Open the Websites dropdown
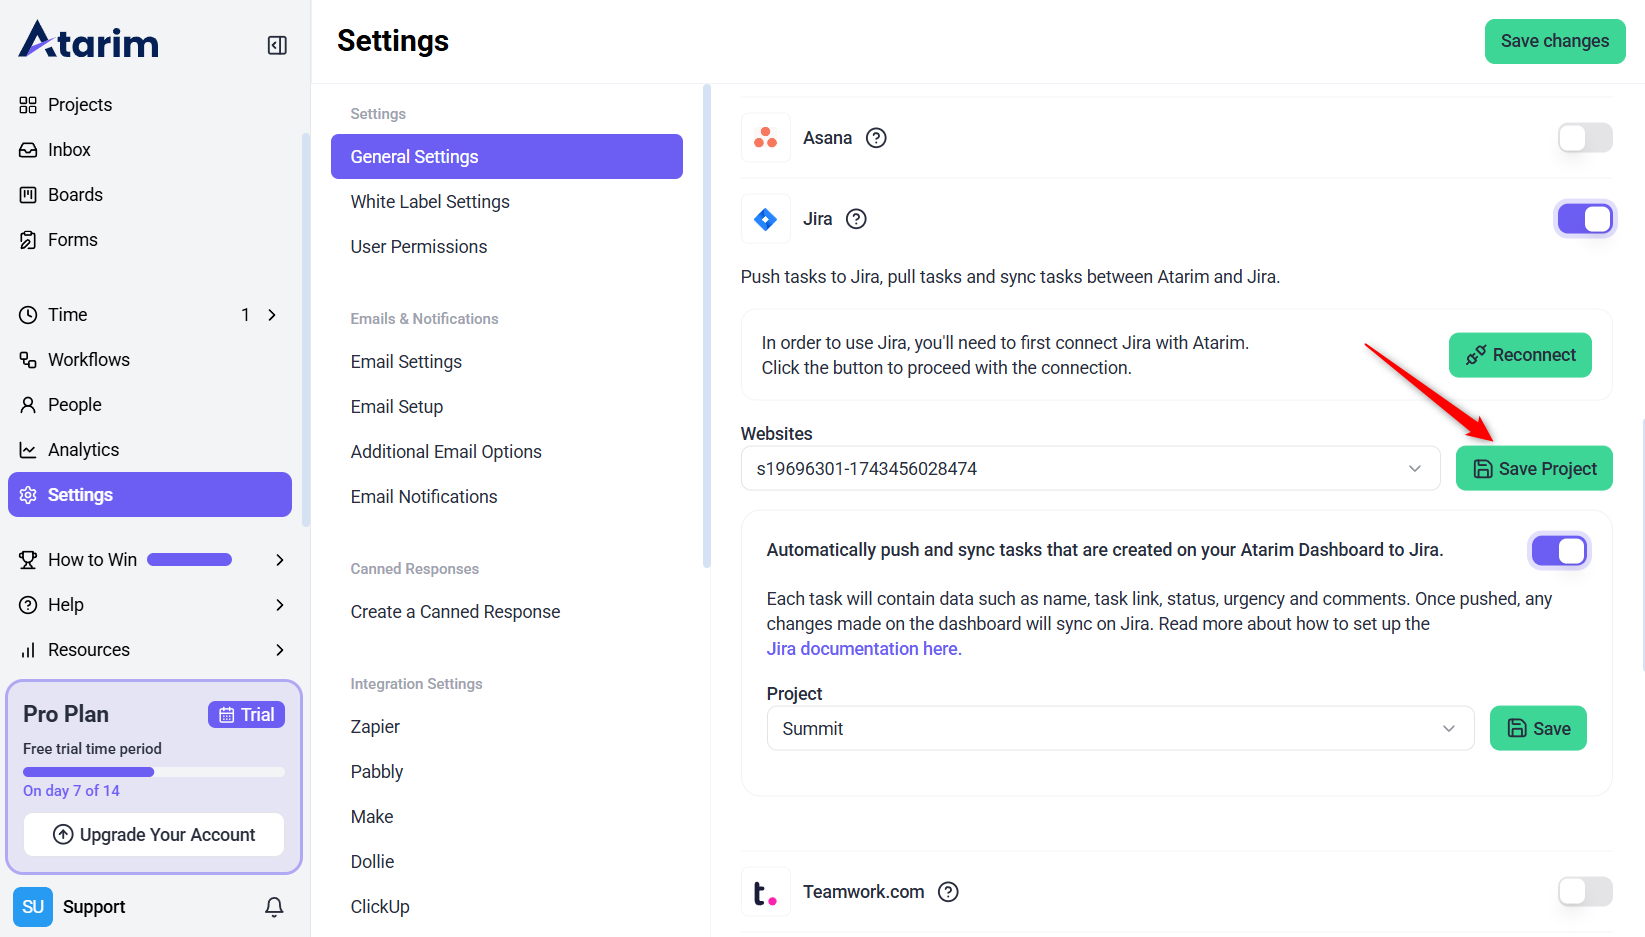Image resolution: width=1645 pixels, height=937 pixels. tap(1089, 469)
